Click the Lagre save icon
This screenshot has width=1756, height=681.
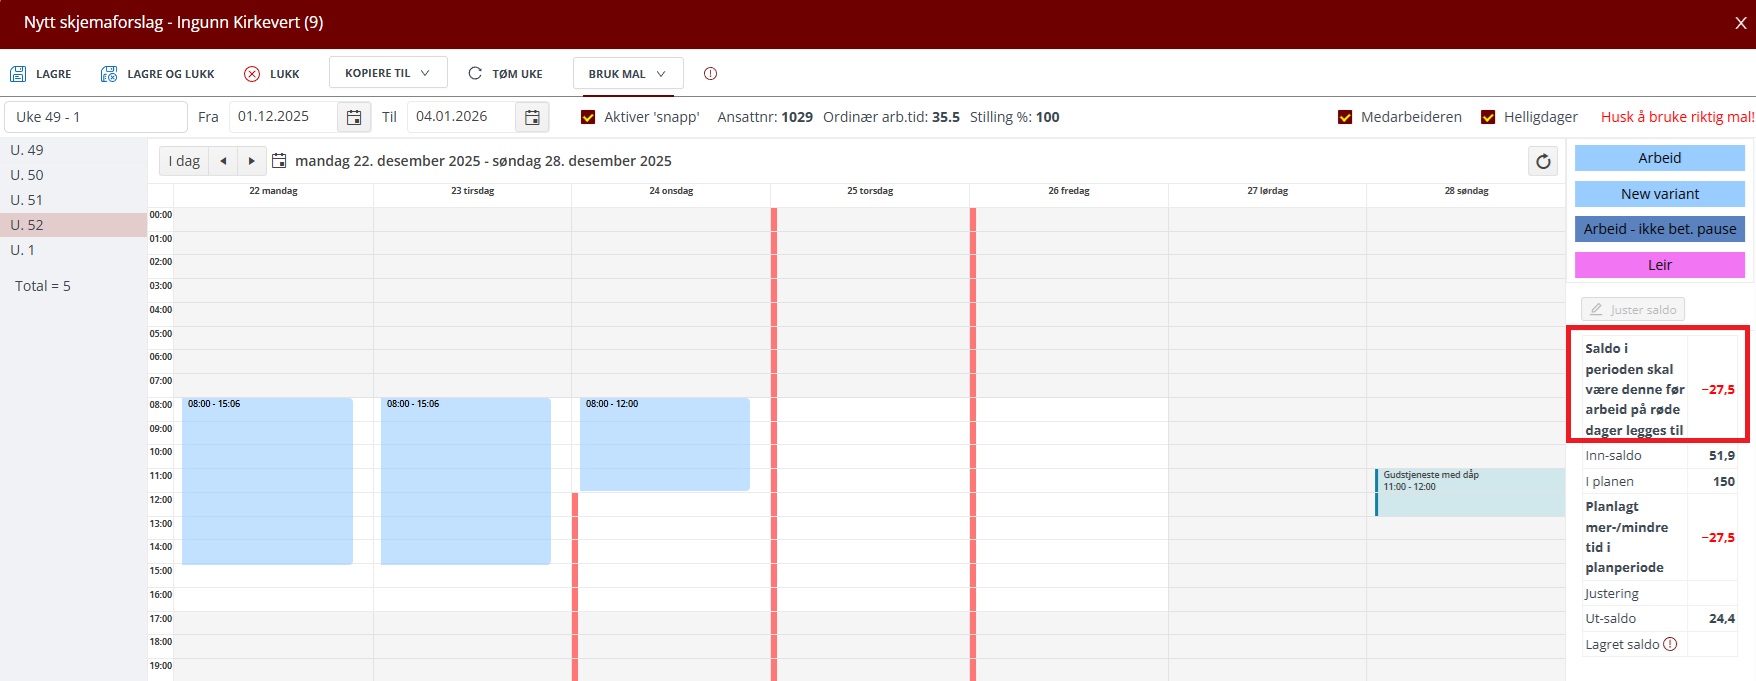[18, 74]
